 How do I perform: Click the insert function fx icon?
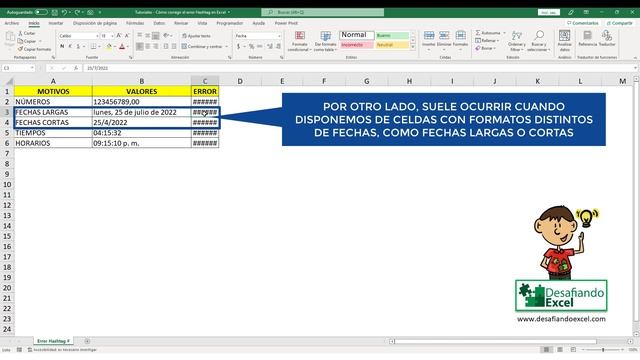(x=76, y=68)
